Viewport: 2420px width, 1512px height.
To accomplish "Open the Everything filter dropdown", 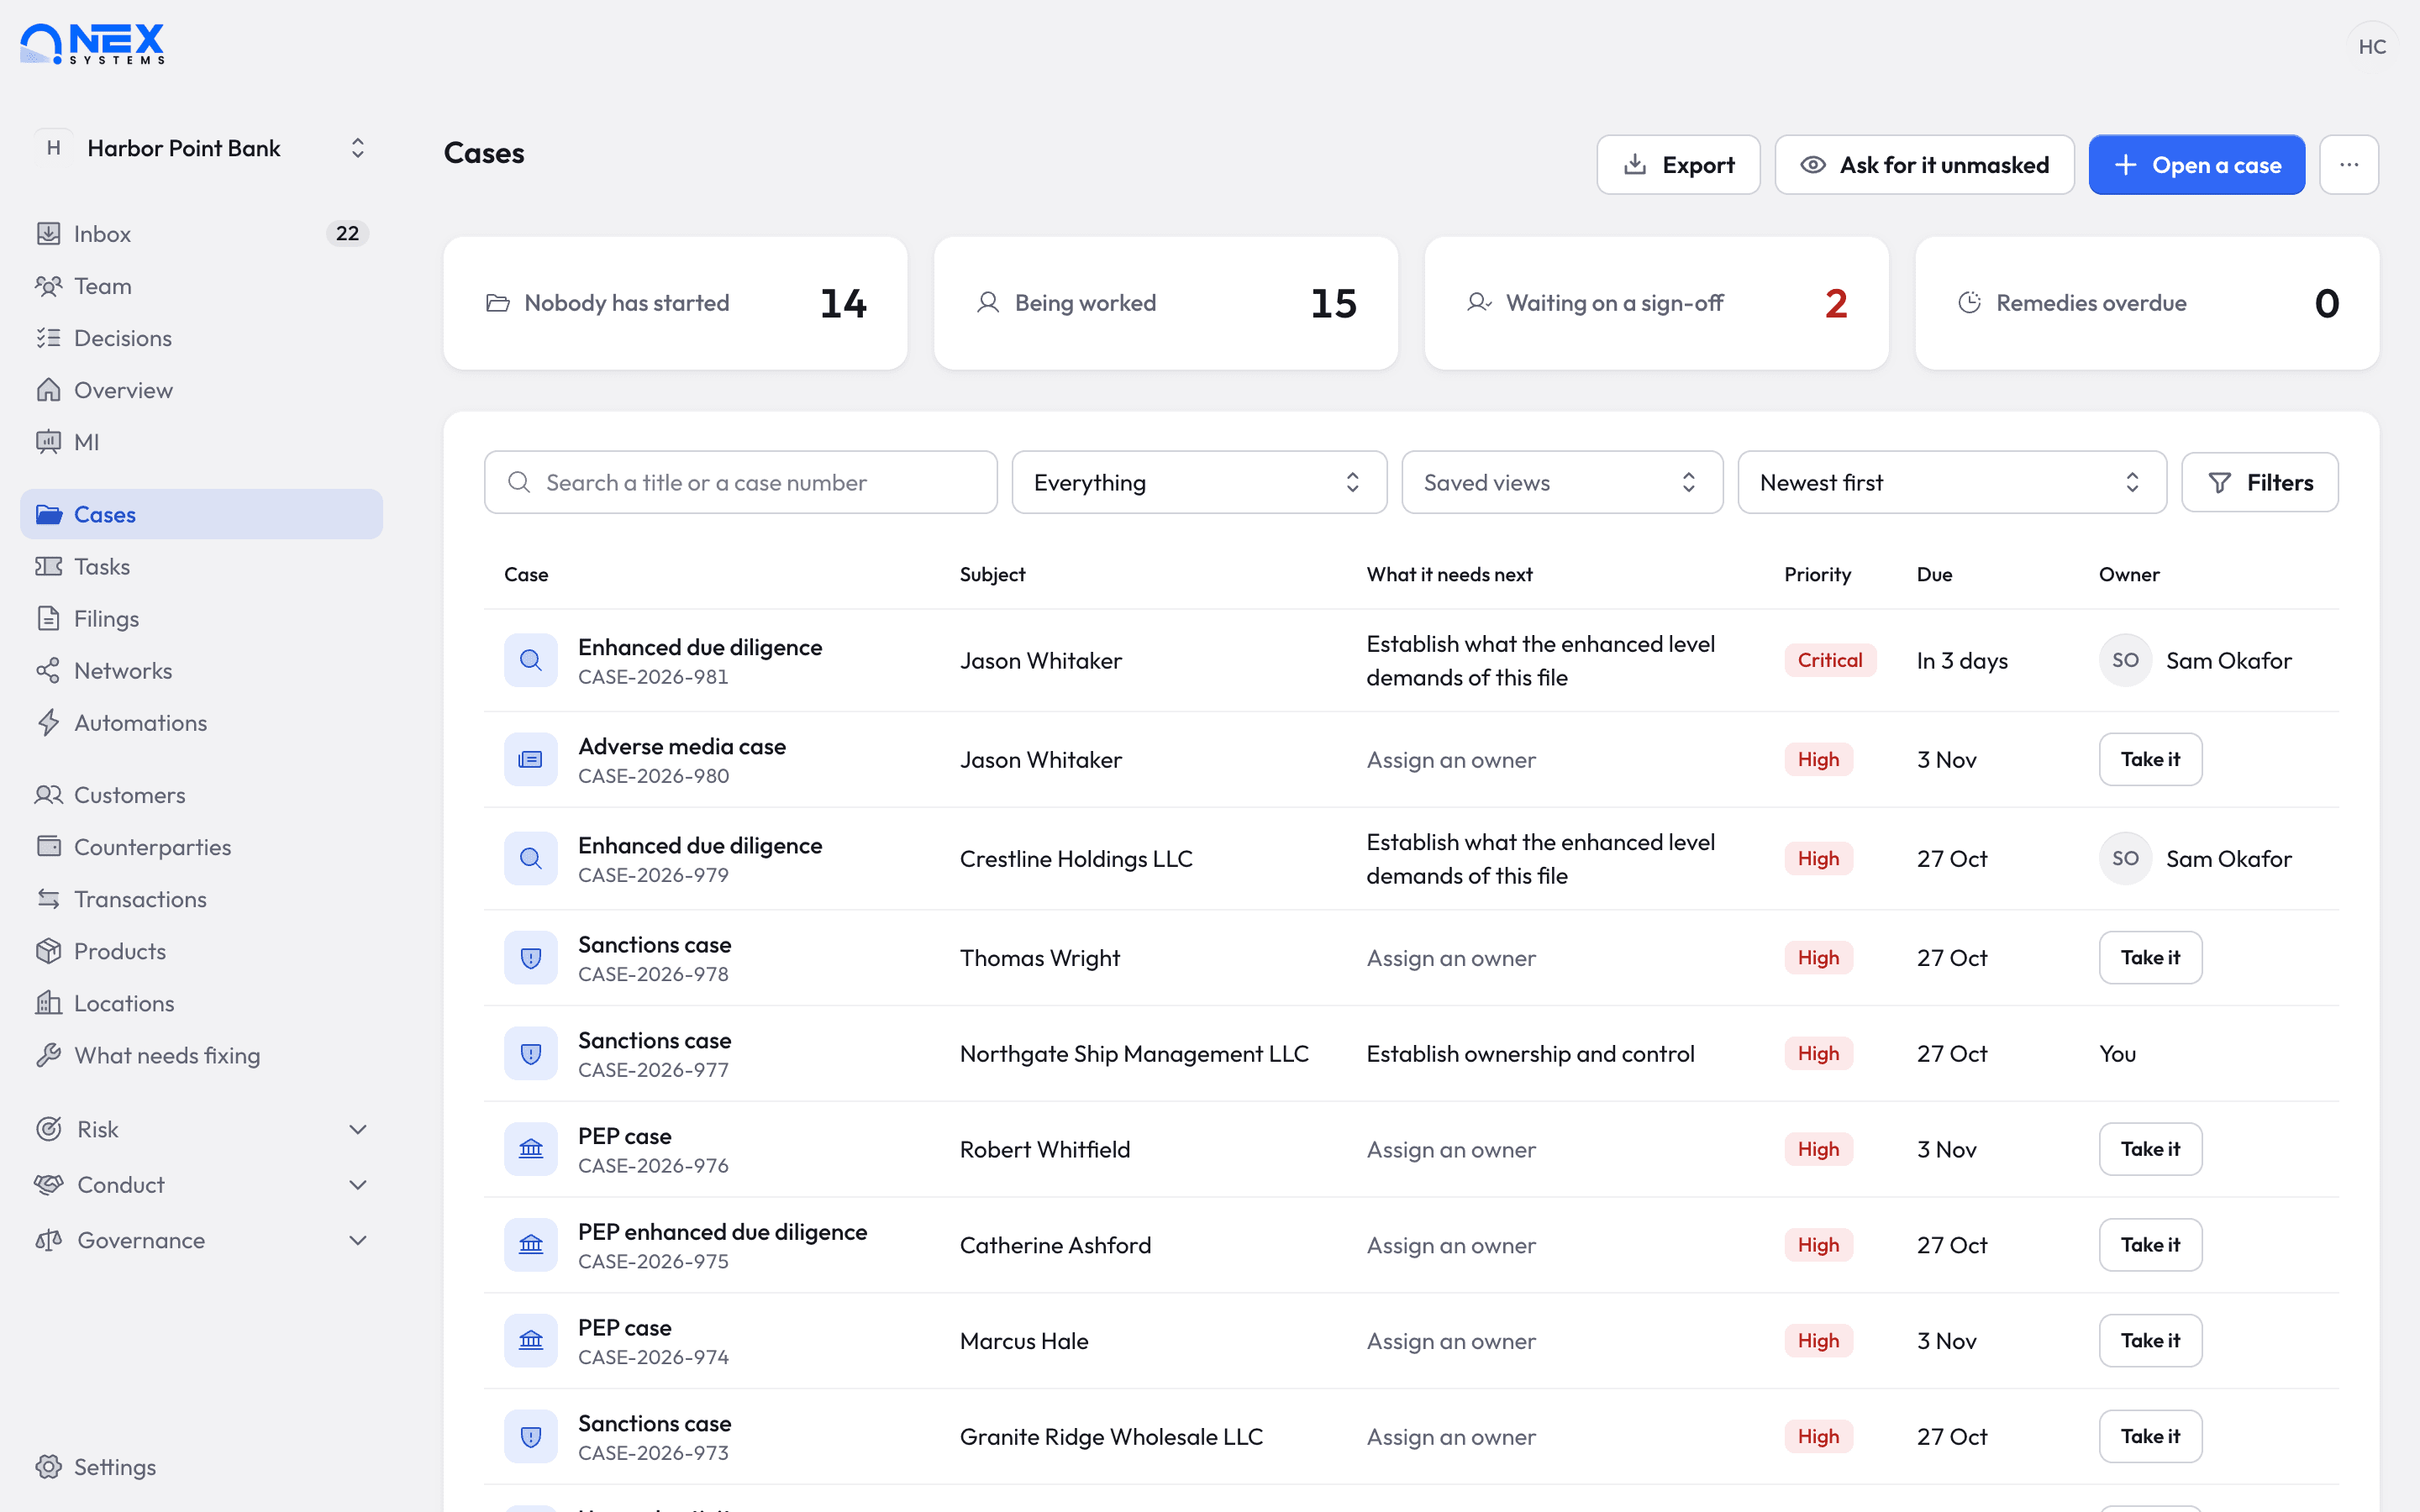I will tap(1199, 482).
